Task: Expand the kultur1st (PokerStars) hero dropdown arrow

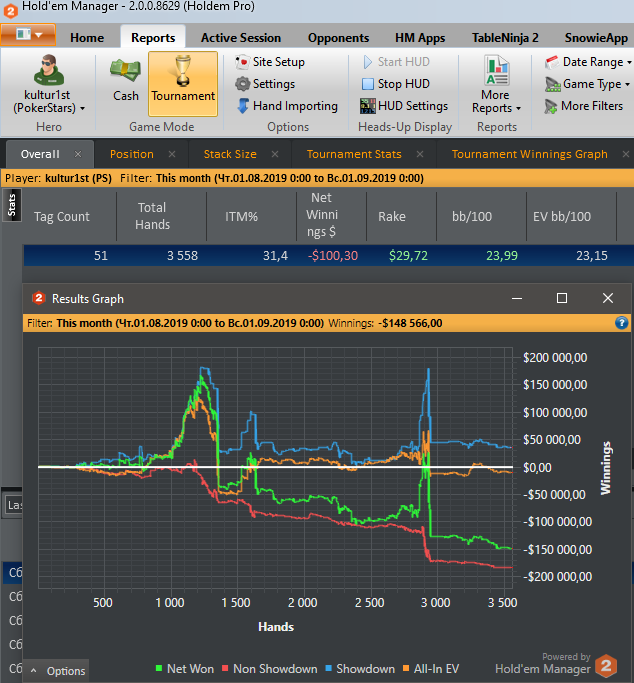Action: click(x=82, y=108)
